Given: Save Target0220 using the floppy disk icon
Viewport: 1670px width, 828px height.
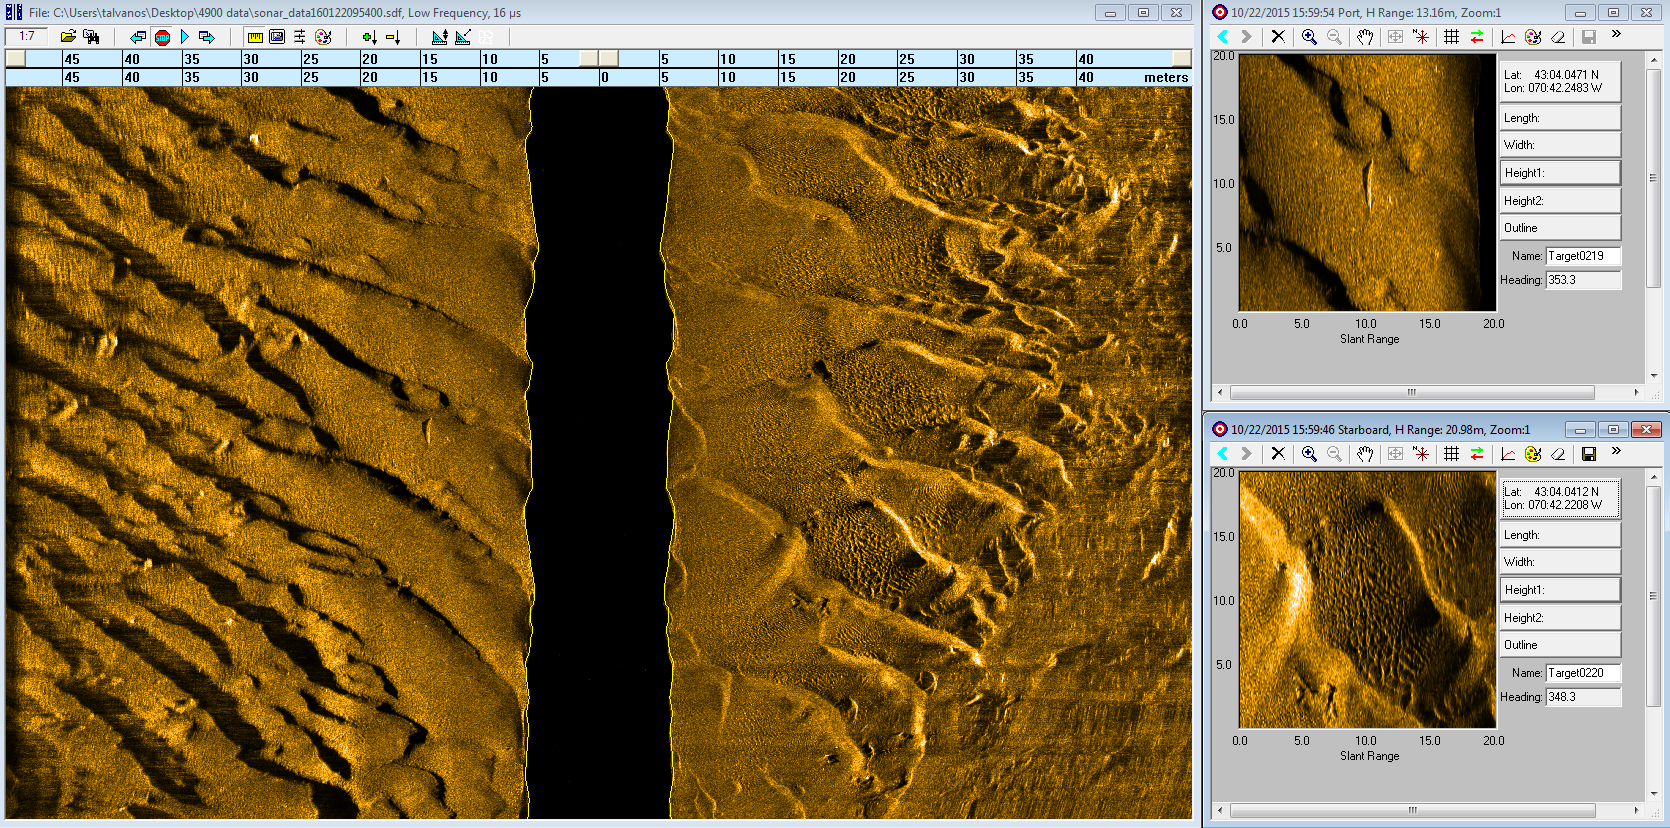Looking at the screenshot, I should click(x=1588, y=454).
